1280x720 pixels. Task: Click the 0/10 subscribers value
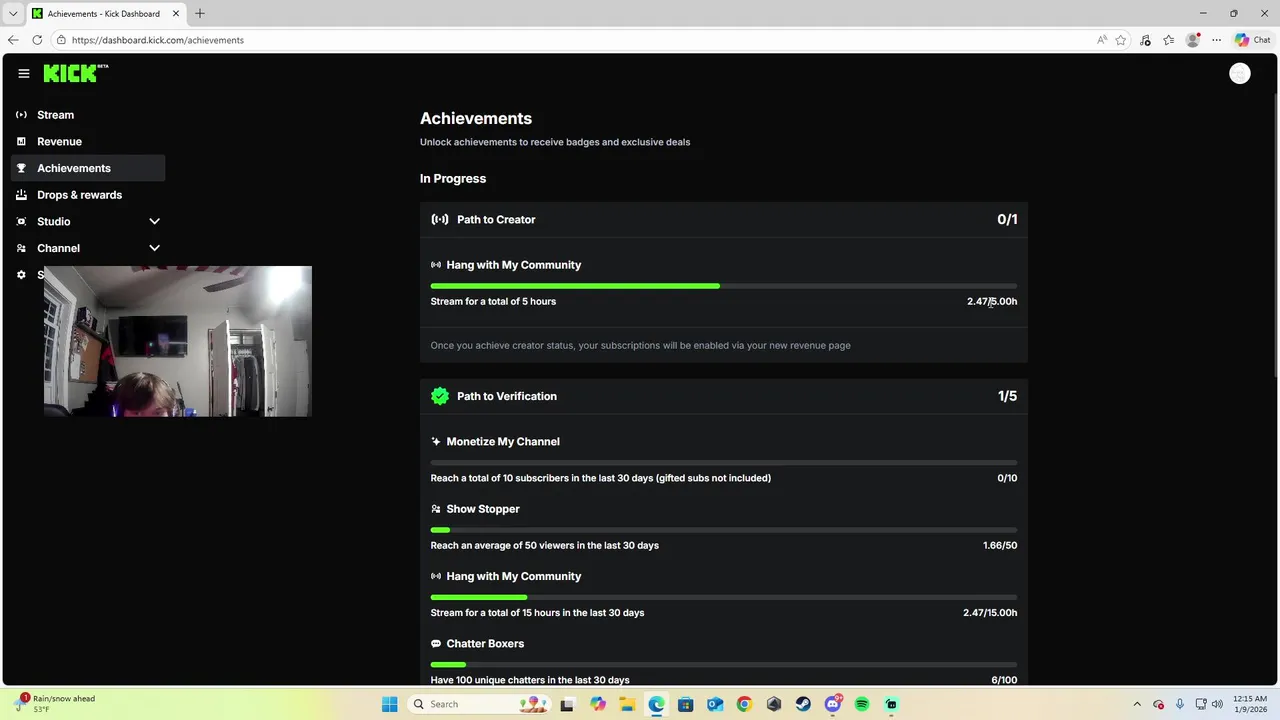click(1007, 478)
